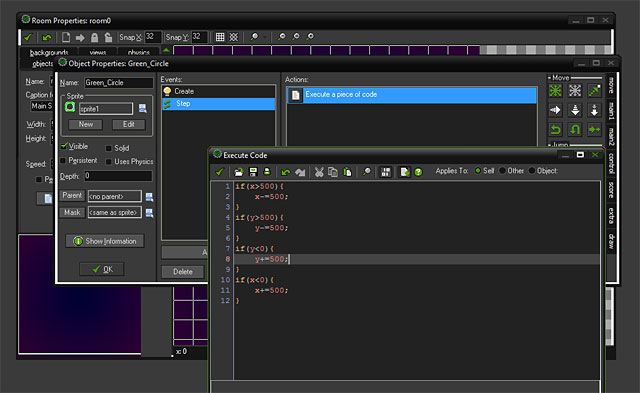Open find magnifier in Execute Code toolbar
Screen dimensions: 640x393
(x=367, y=172)
